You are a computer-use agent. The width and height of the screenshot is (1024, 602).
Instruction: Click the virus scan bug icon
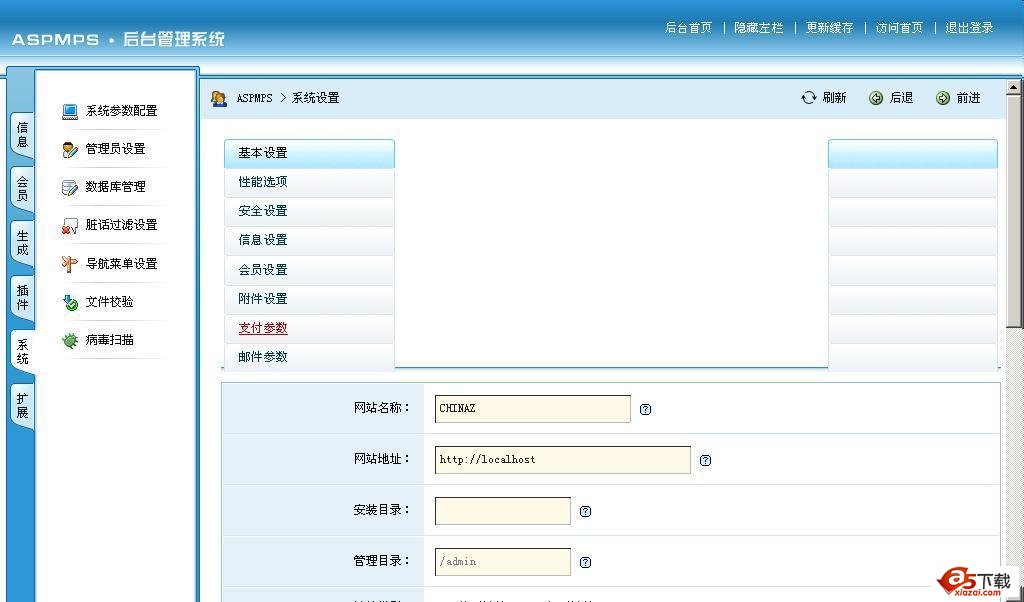tap(70, 340)
